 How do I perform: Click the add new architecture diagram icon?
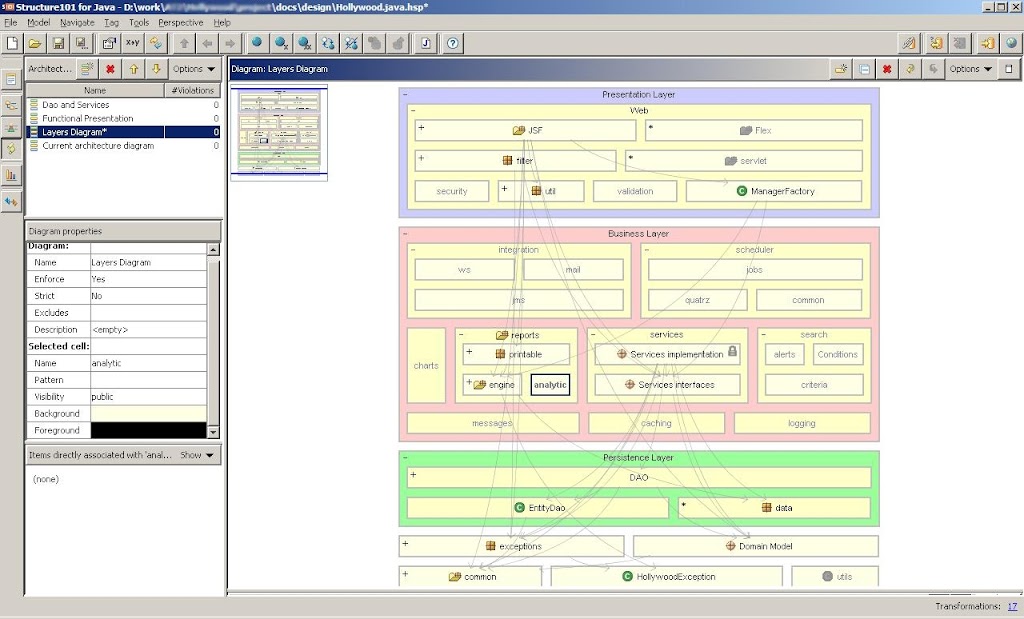coord(87,69)
